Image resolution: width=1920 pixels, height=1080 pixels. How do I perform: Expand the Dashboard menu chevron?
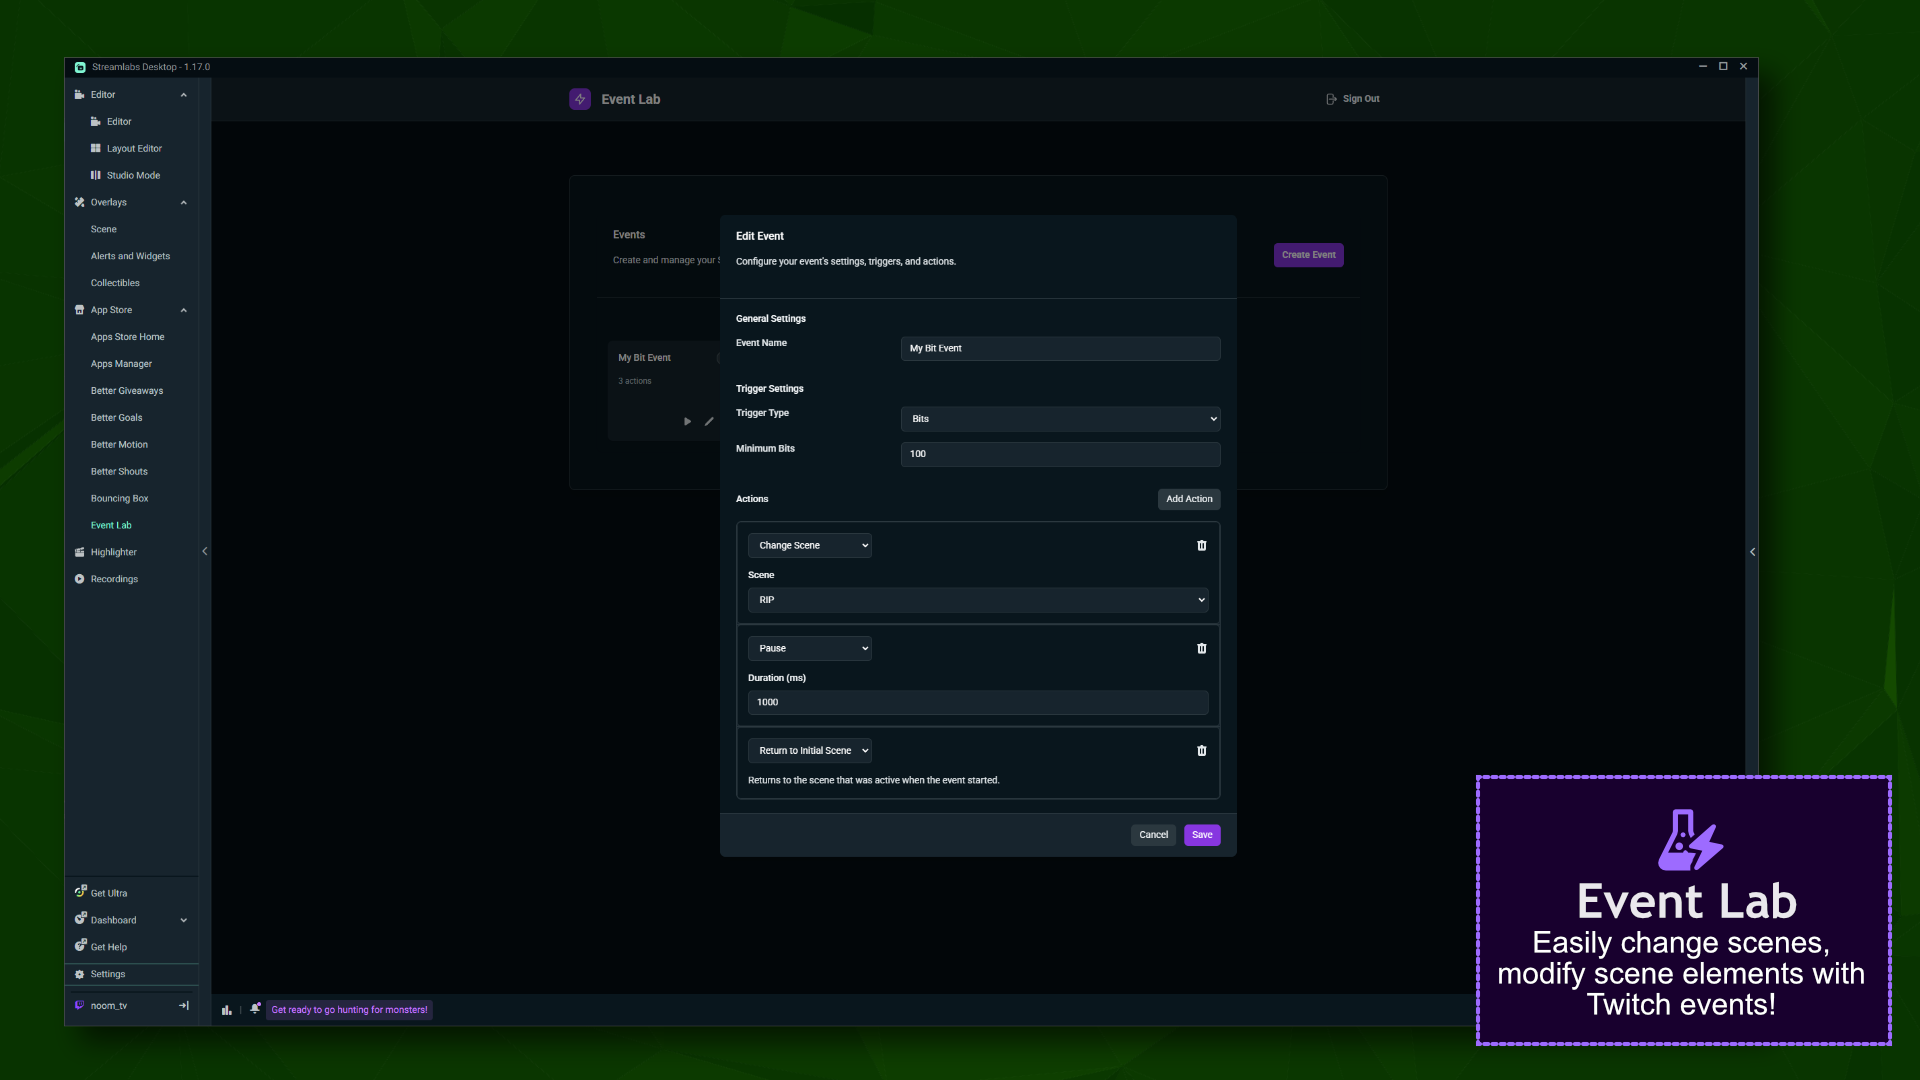pos(184,920)
